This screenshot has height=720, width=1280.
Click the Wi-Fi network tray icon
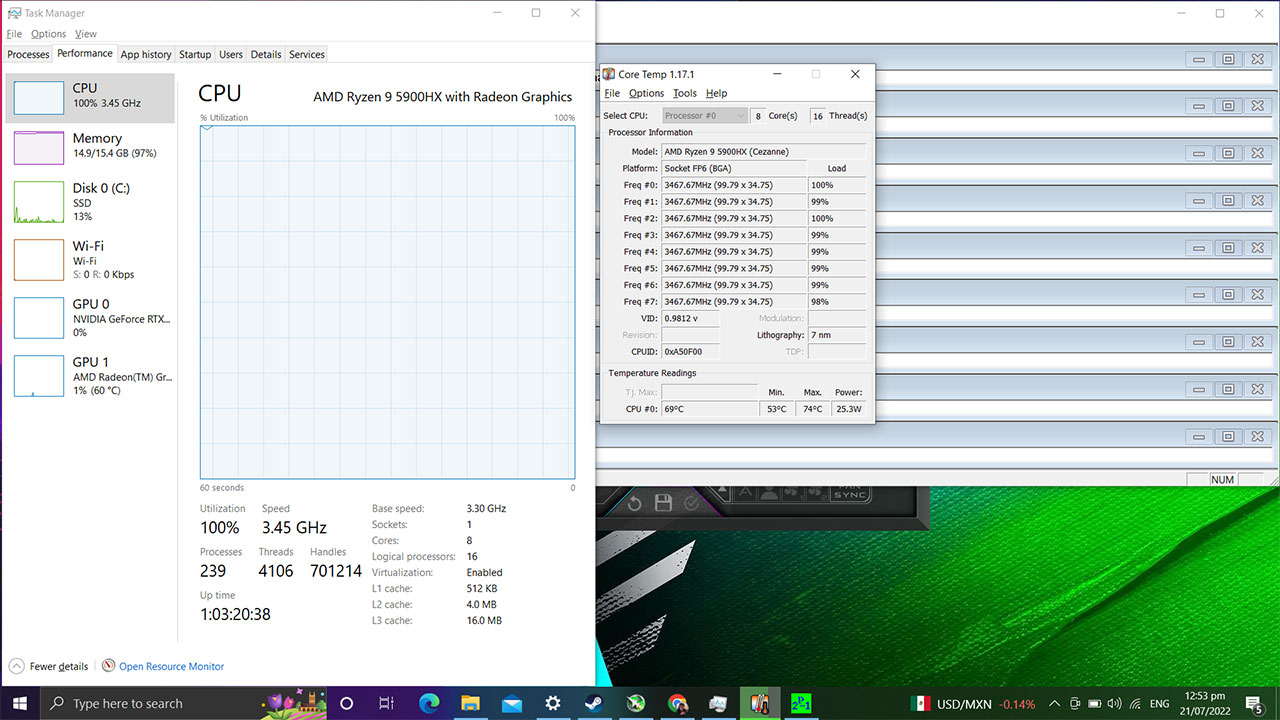coord(1135,704)
